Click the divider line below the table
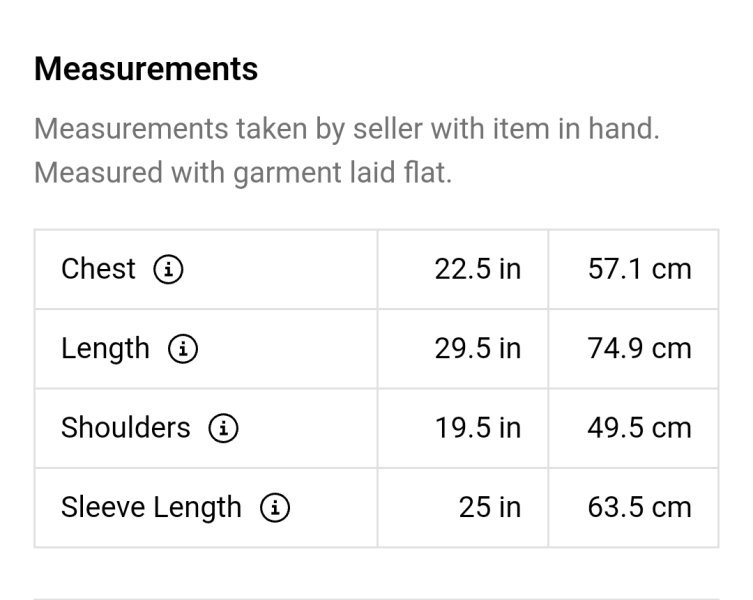Image resolution: width=753 pixels, height=600 pixels. pyautogui.click(x=376, y=599)
